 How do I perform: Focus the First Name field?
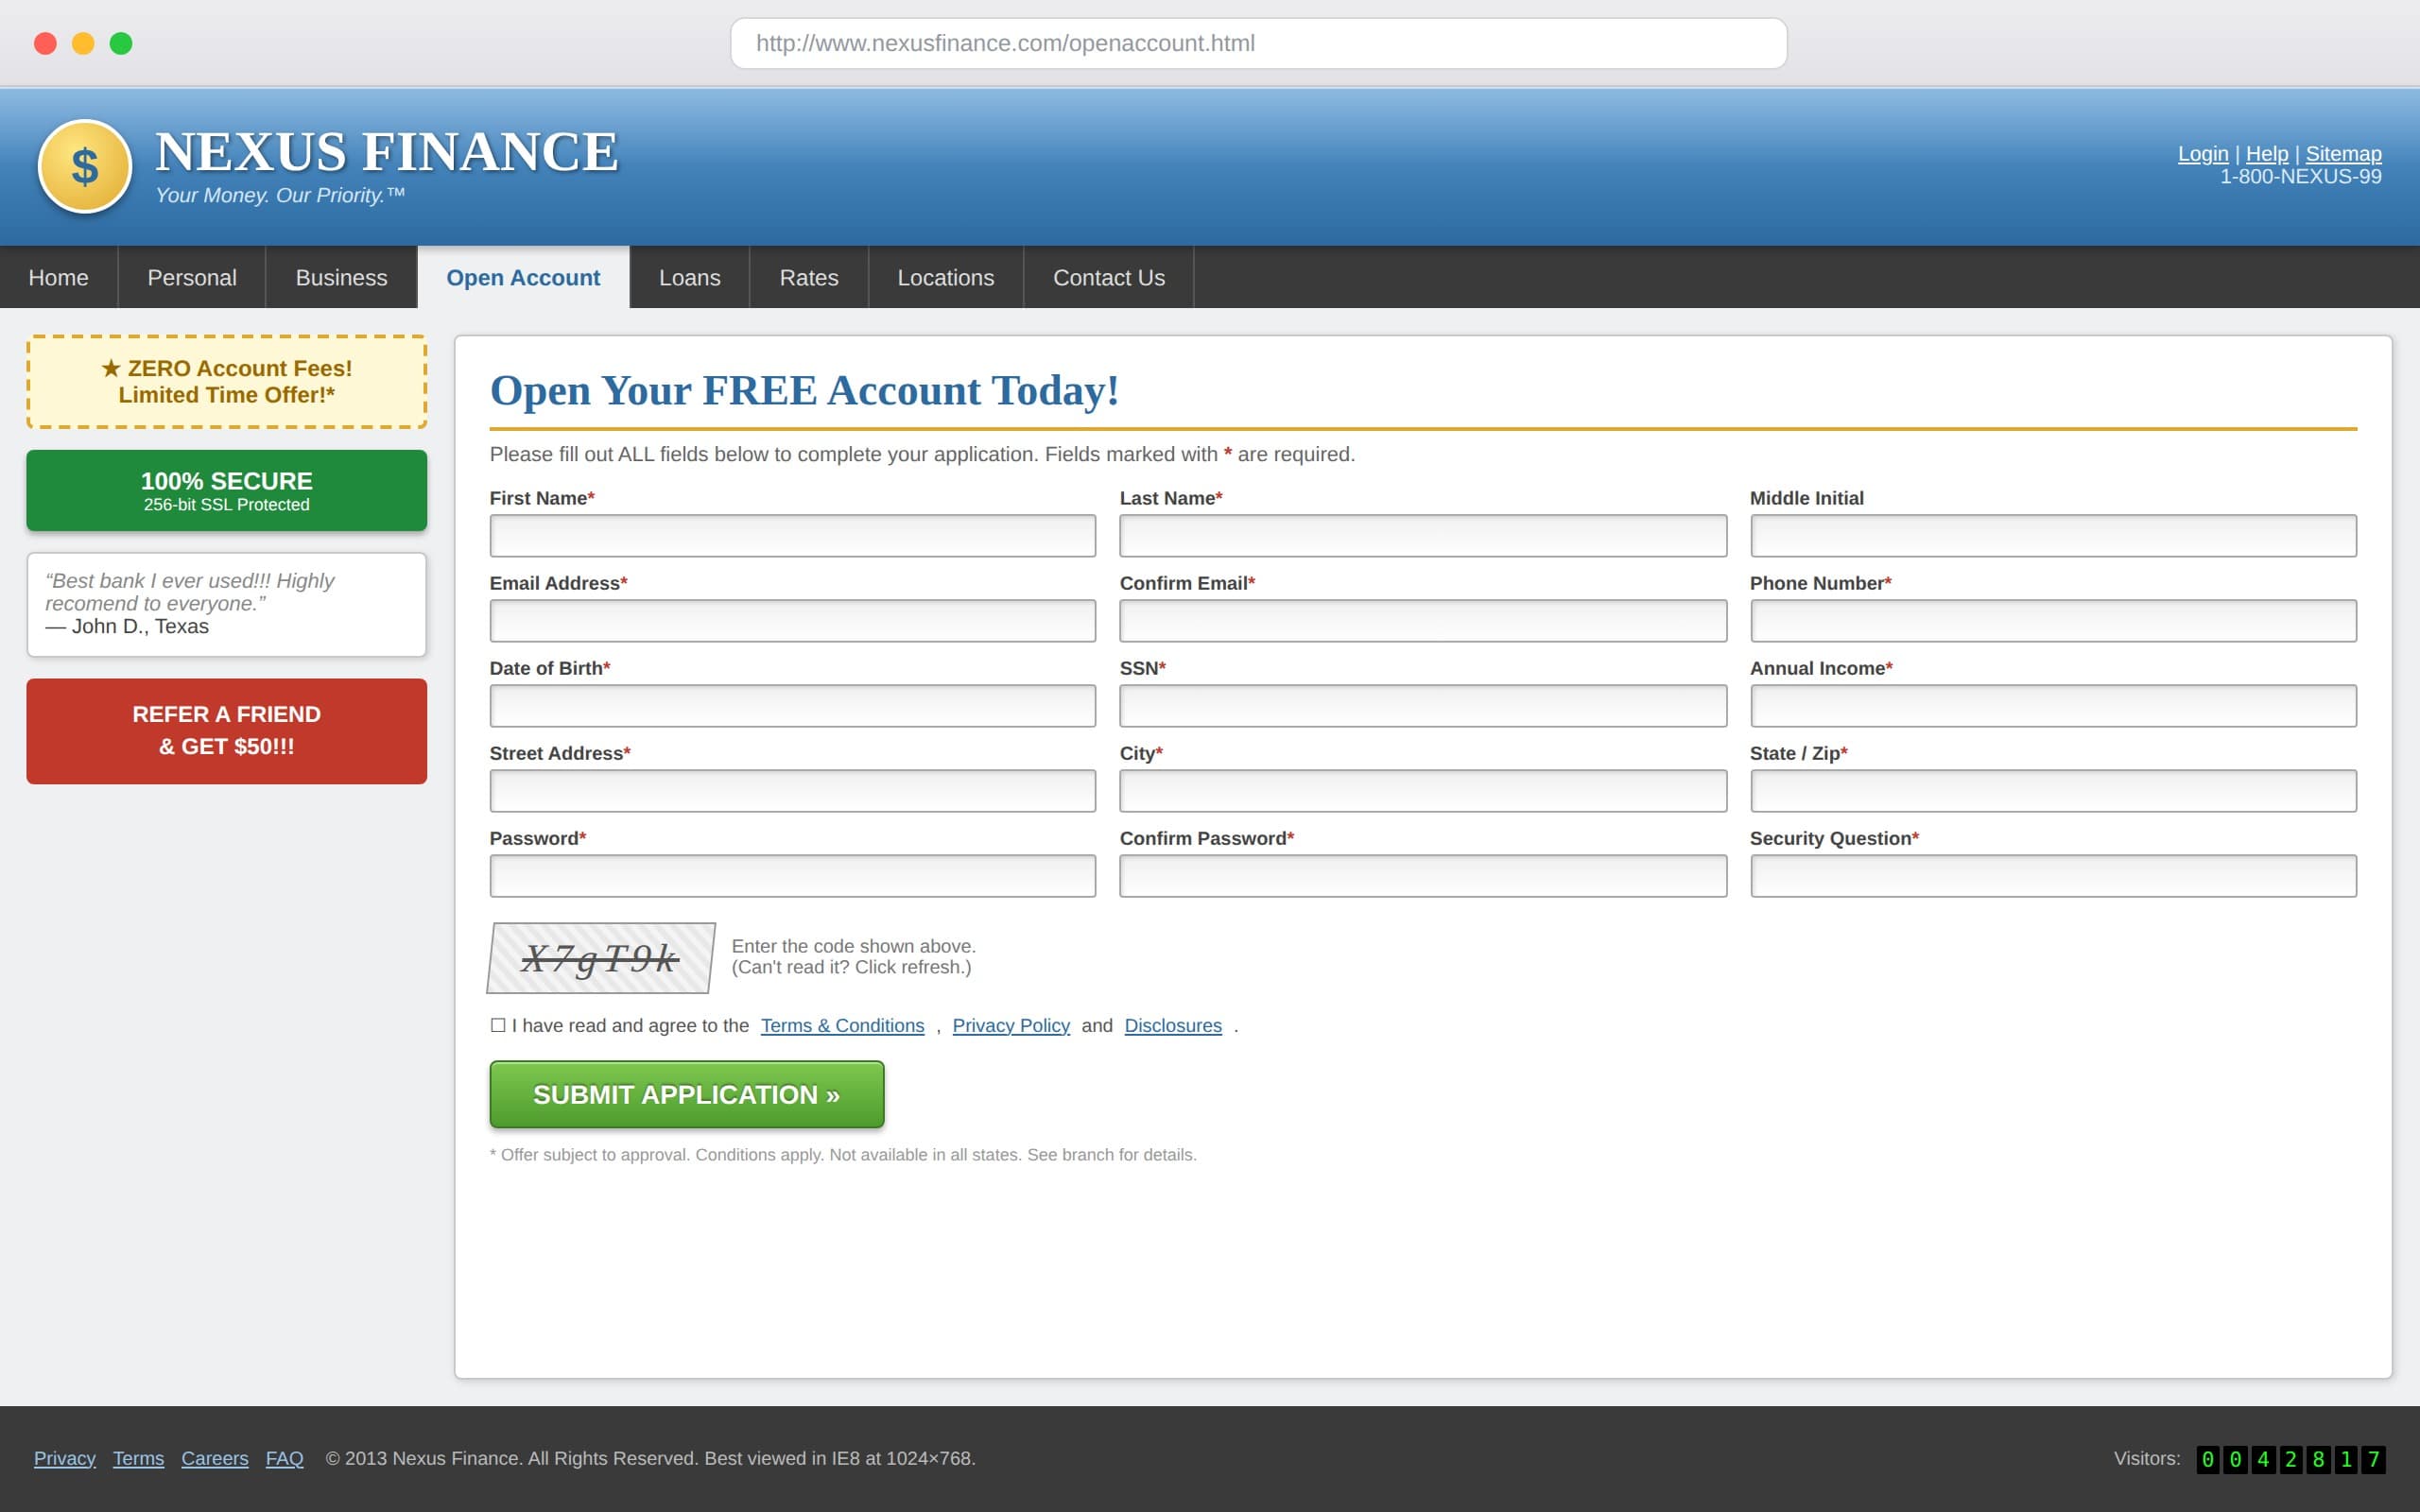coord(792,536)
